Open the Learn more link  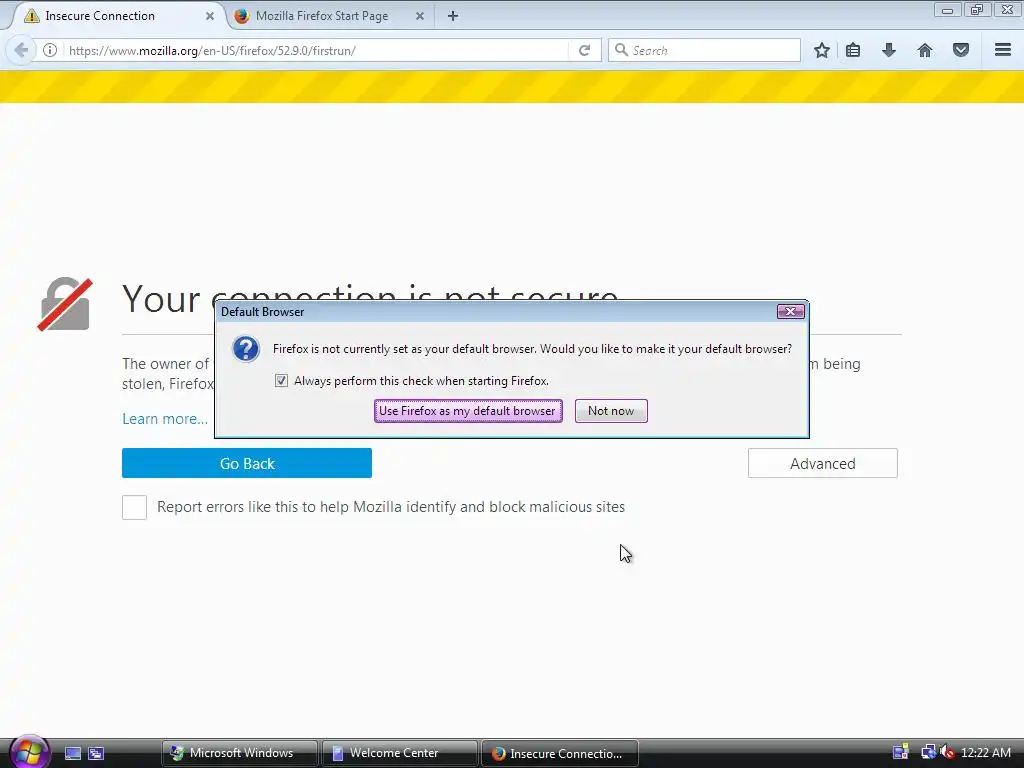tap(165, 419)
